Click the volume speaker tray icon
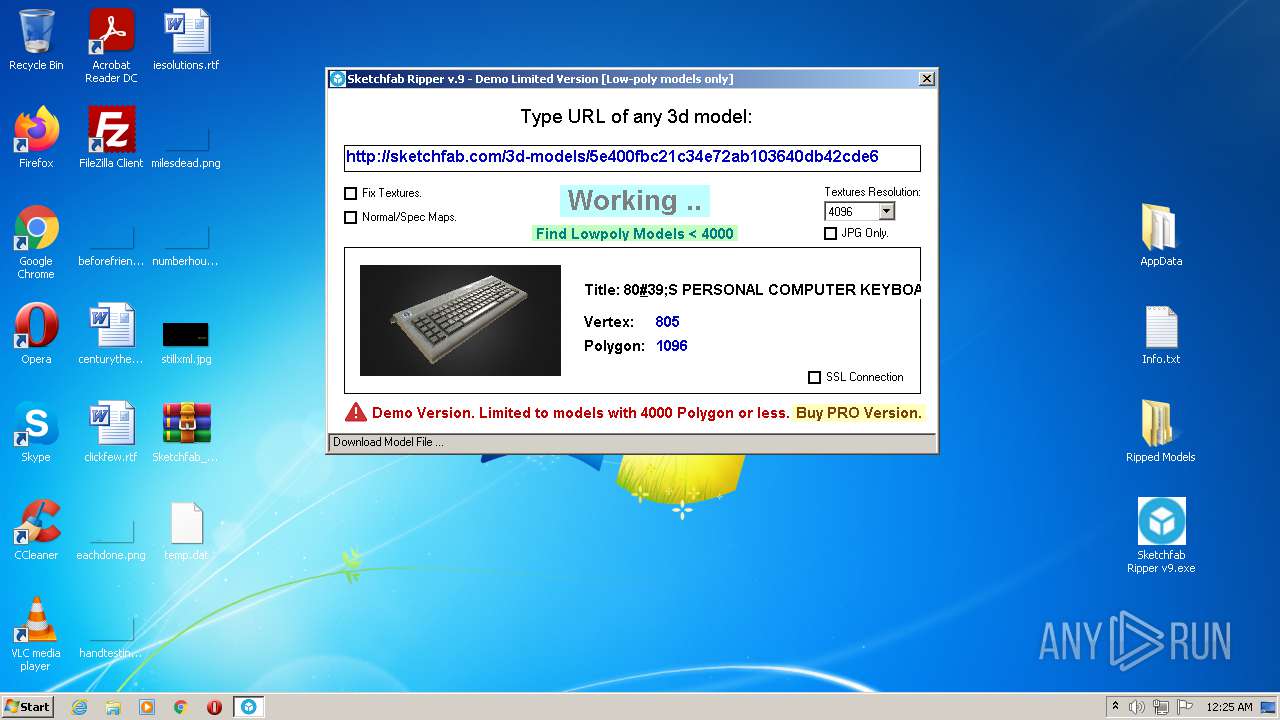 tap(1137, 707)
